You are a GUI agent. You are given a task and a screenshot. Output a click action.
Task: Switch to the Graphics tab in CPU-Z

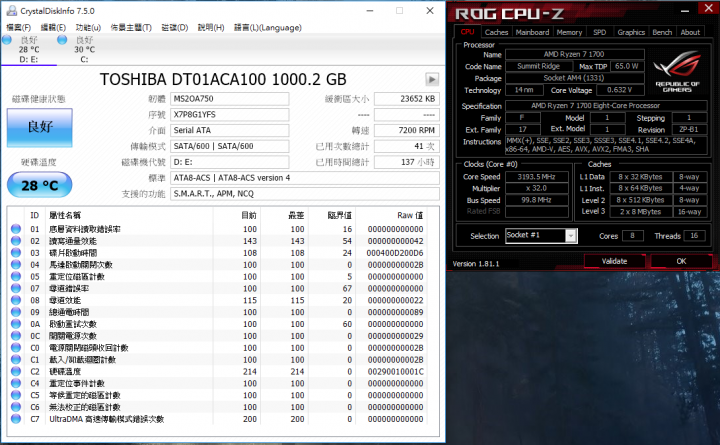point(631,32)
